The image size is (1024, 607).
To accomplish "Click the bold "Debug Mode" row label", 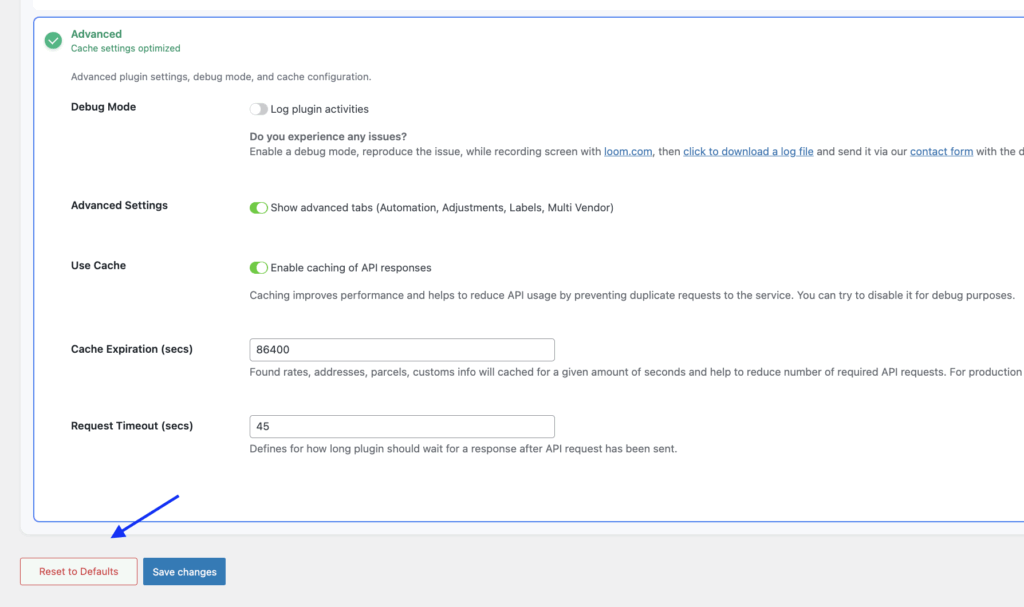I will [103, 107].
